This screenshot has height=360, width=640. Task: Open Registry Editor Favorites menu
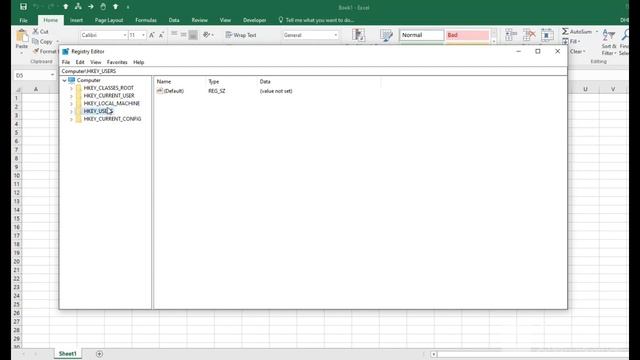(117, 62)
